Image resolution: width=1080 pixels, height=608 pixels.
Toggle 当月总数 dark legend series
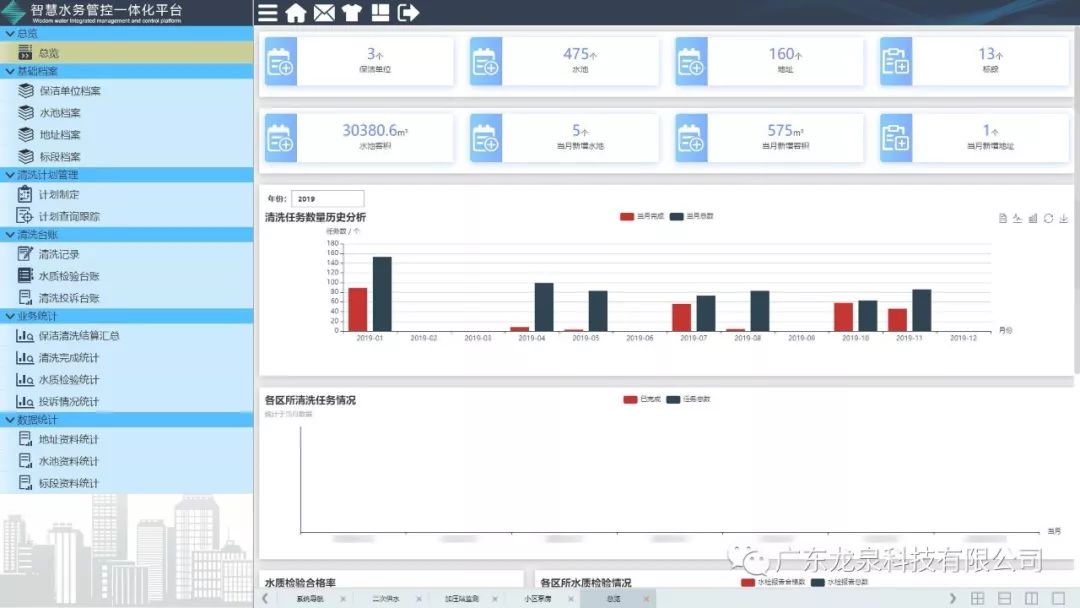tap(691, 216)
